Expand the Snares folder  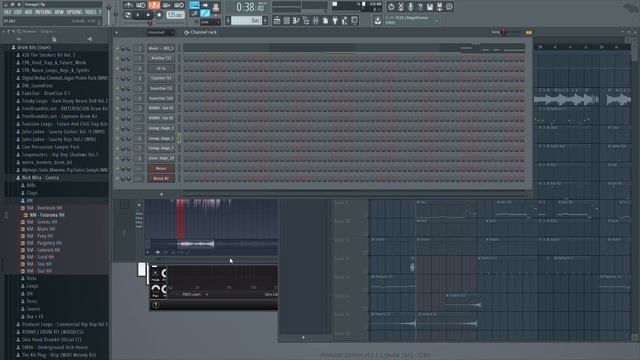pos(33,309)
